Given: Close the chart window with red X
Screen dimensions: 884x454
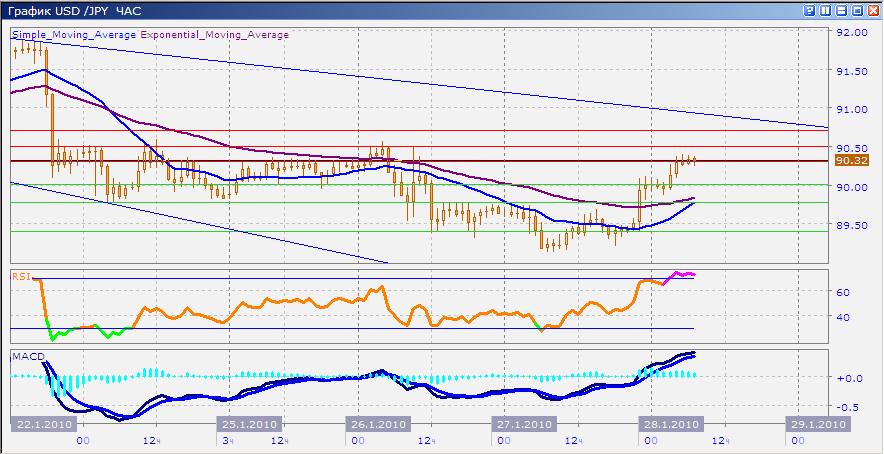Looking at the screenshot, I should (873, 9).
